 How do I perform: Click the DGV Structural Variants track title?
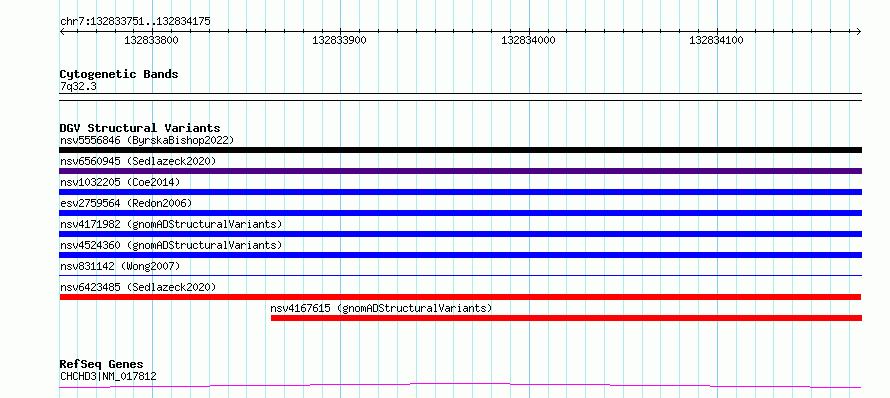pos(140,128)
